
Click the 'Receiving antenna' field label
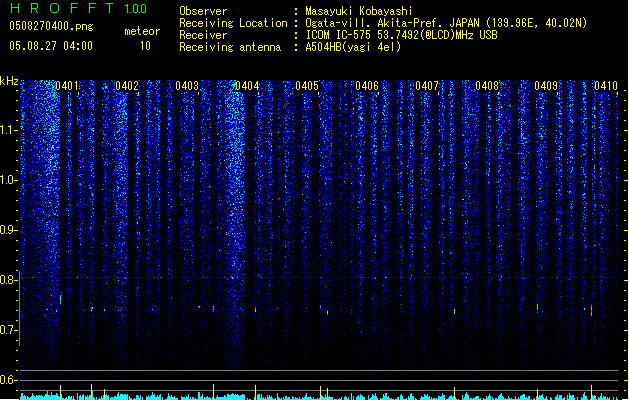[x=230, y=47]
